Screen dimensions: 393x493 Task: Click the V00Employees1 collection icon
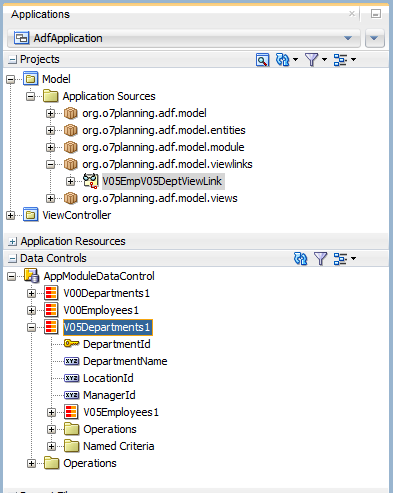tap(51, 310)
